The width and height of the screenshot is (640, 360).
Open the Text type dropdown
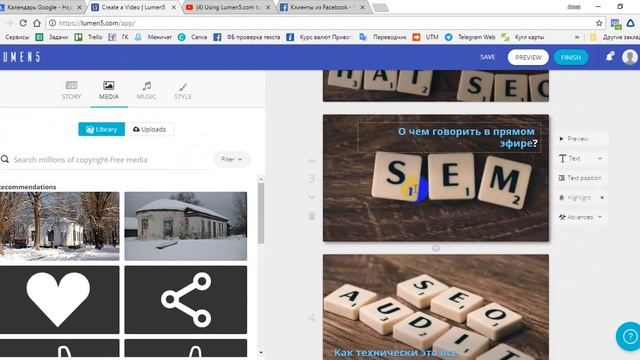coord(580,158)
